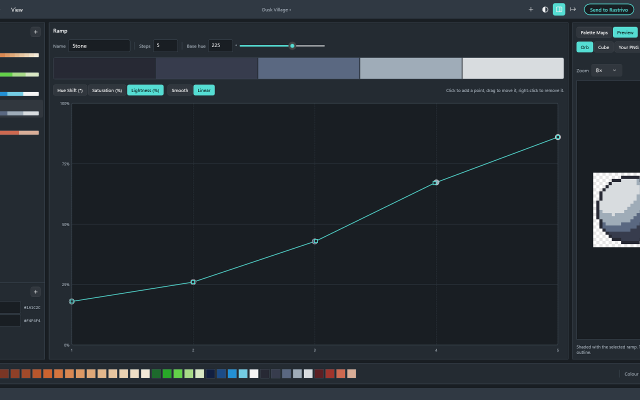Select the darkest first ramp color step
Viewport: 640px width, 400px height.
104,68
